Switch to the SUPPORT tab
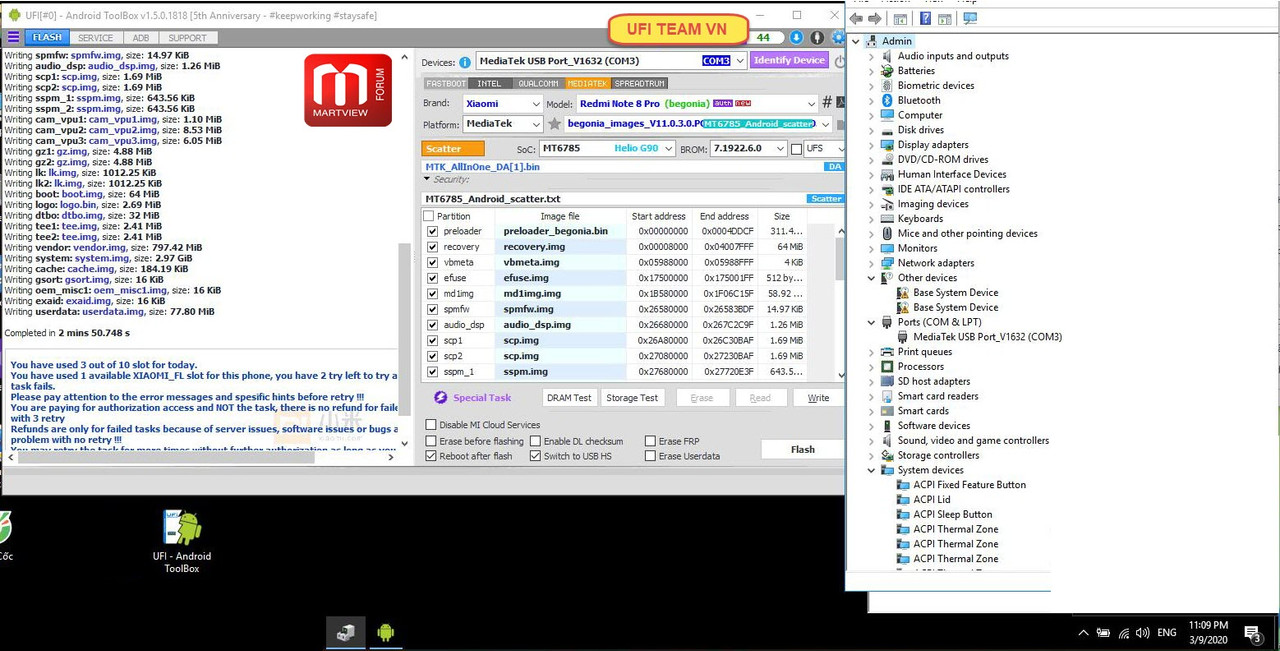 pos(187,38)
